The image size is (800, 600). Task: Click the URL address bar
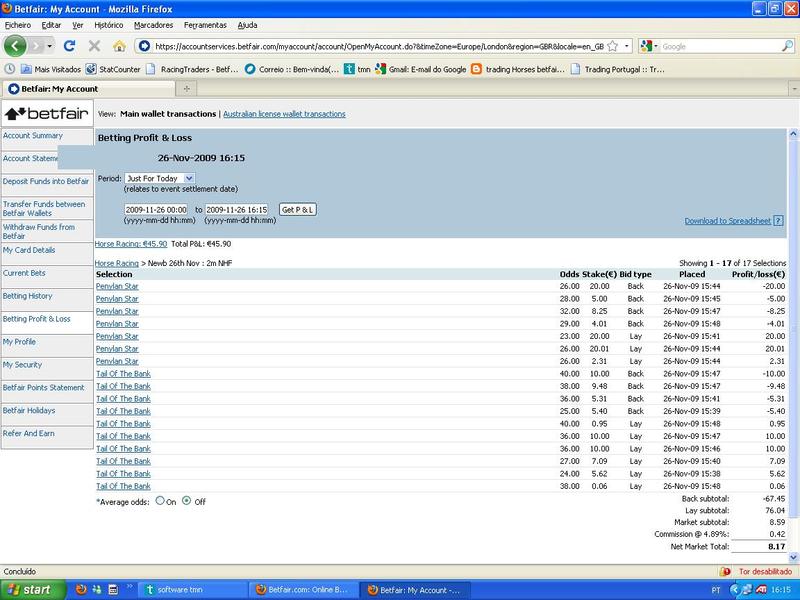[x=379, y=46]
